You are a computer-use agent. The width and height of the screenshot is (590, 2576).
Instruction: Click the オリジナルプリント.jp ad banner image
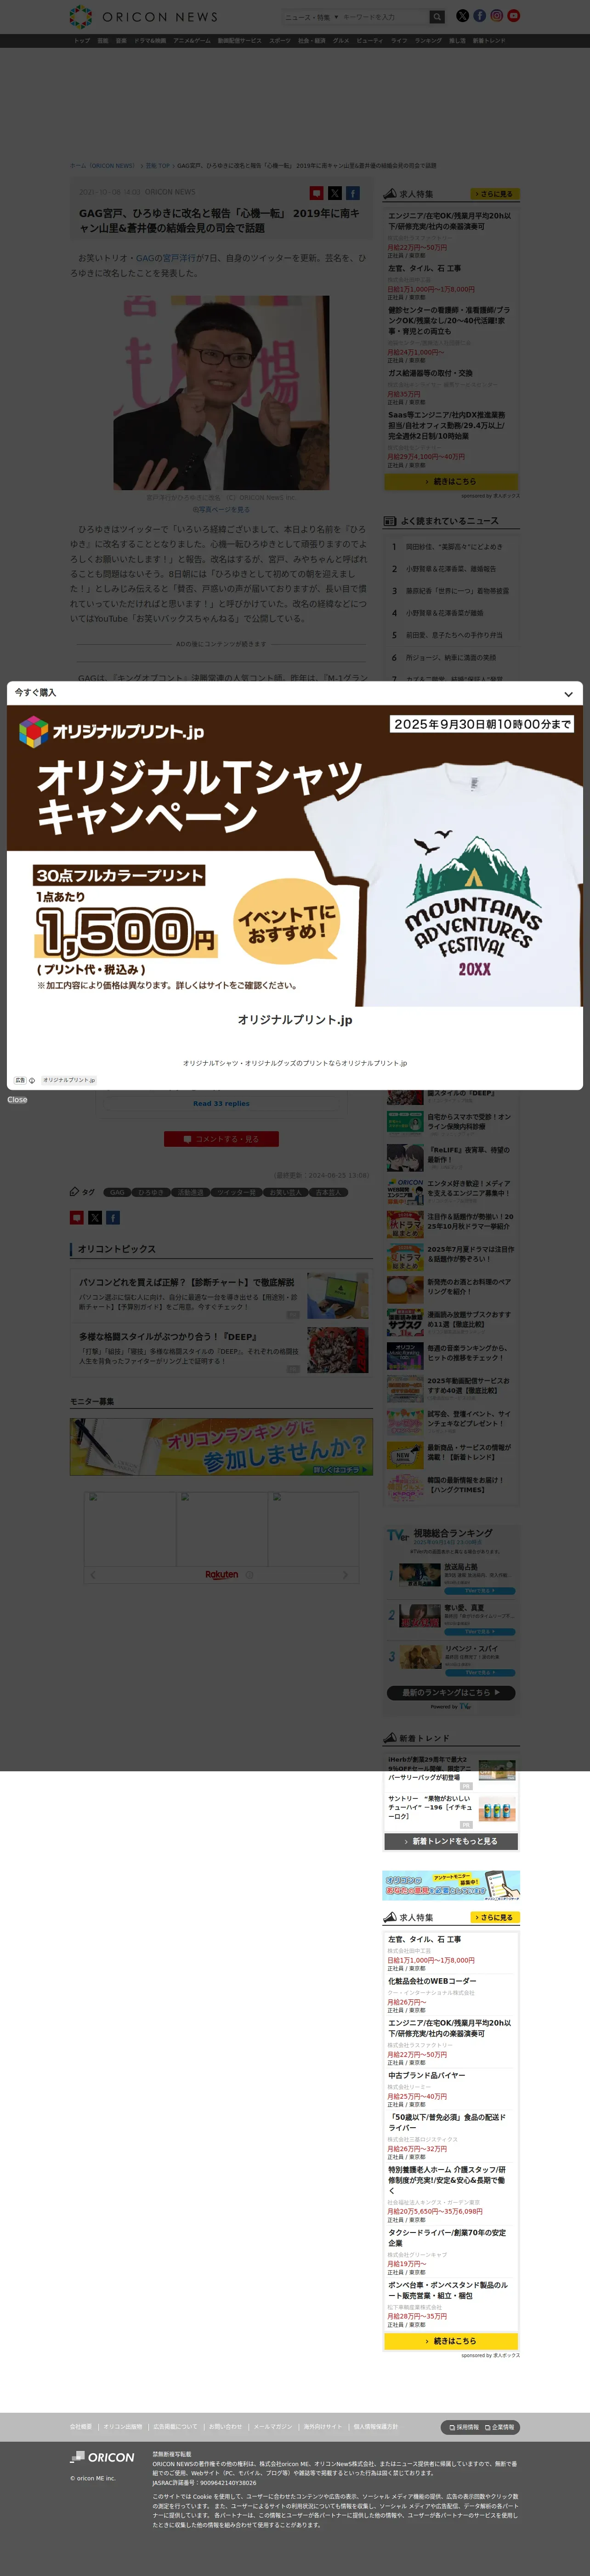coord(295,856)
